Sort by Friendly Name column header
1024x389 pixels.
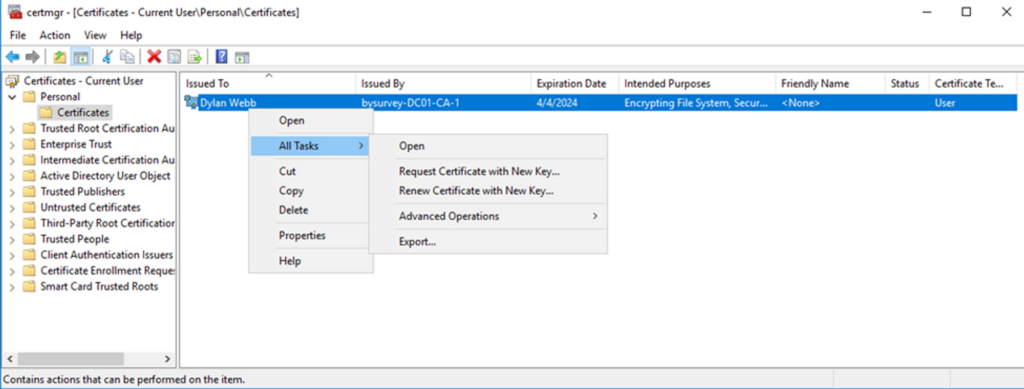(831, 84)
